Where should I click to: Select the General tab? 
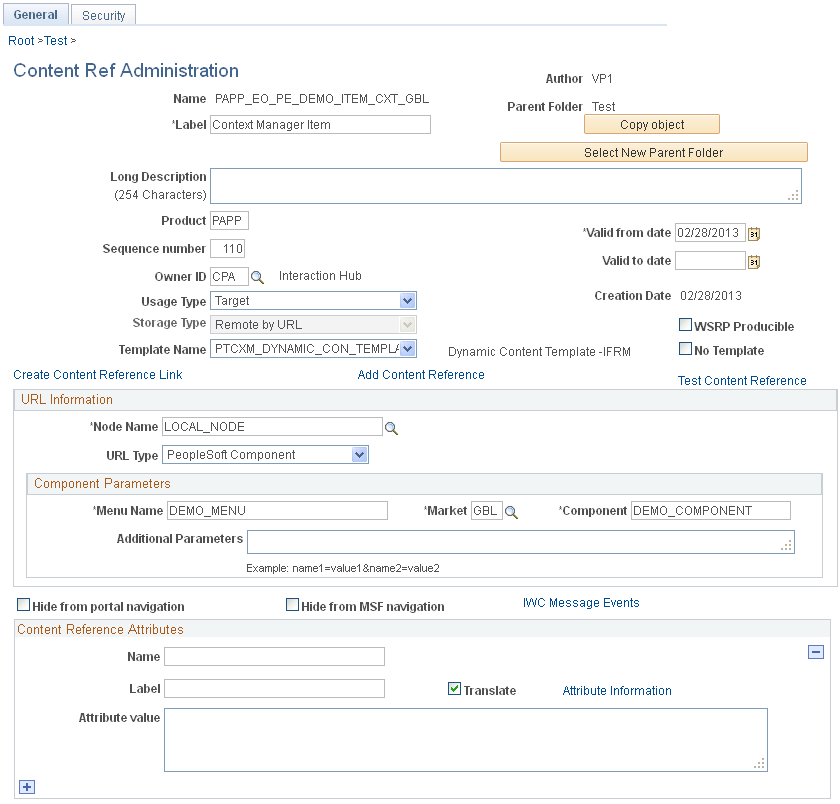(x=36, y=15)
